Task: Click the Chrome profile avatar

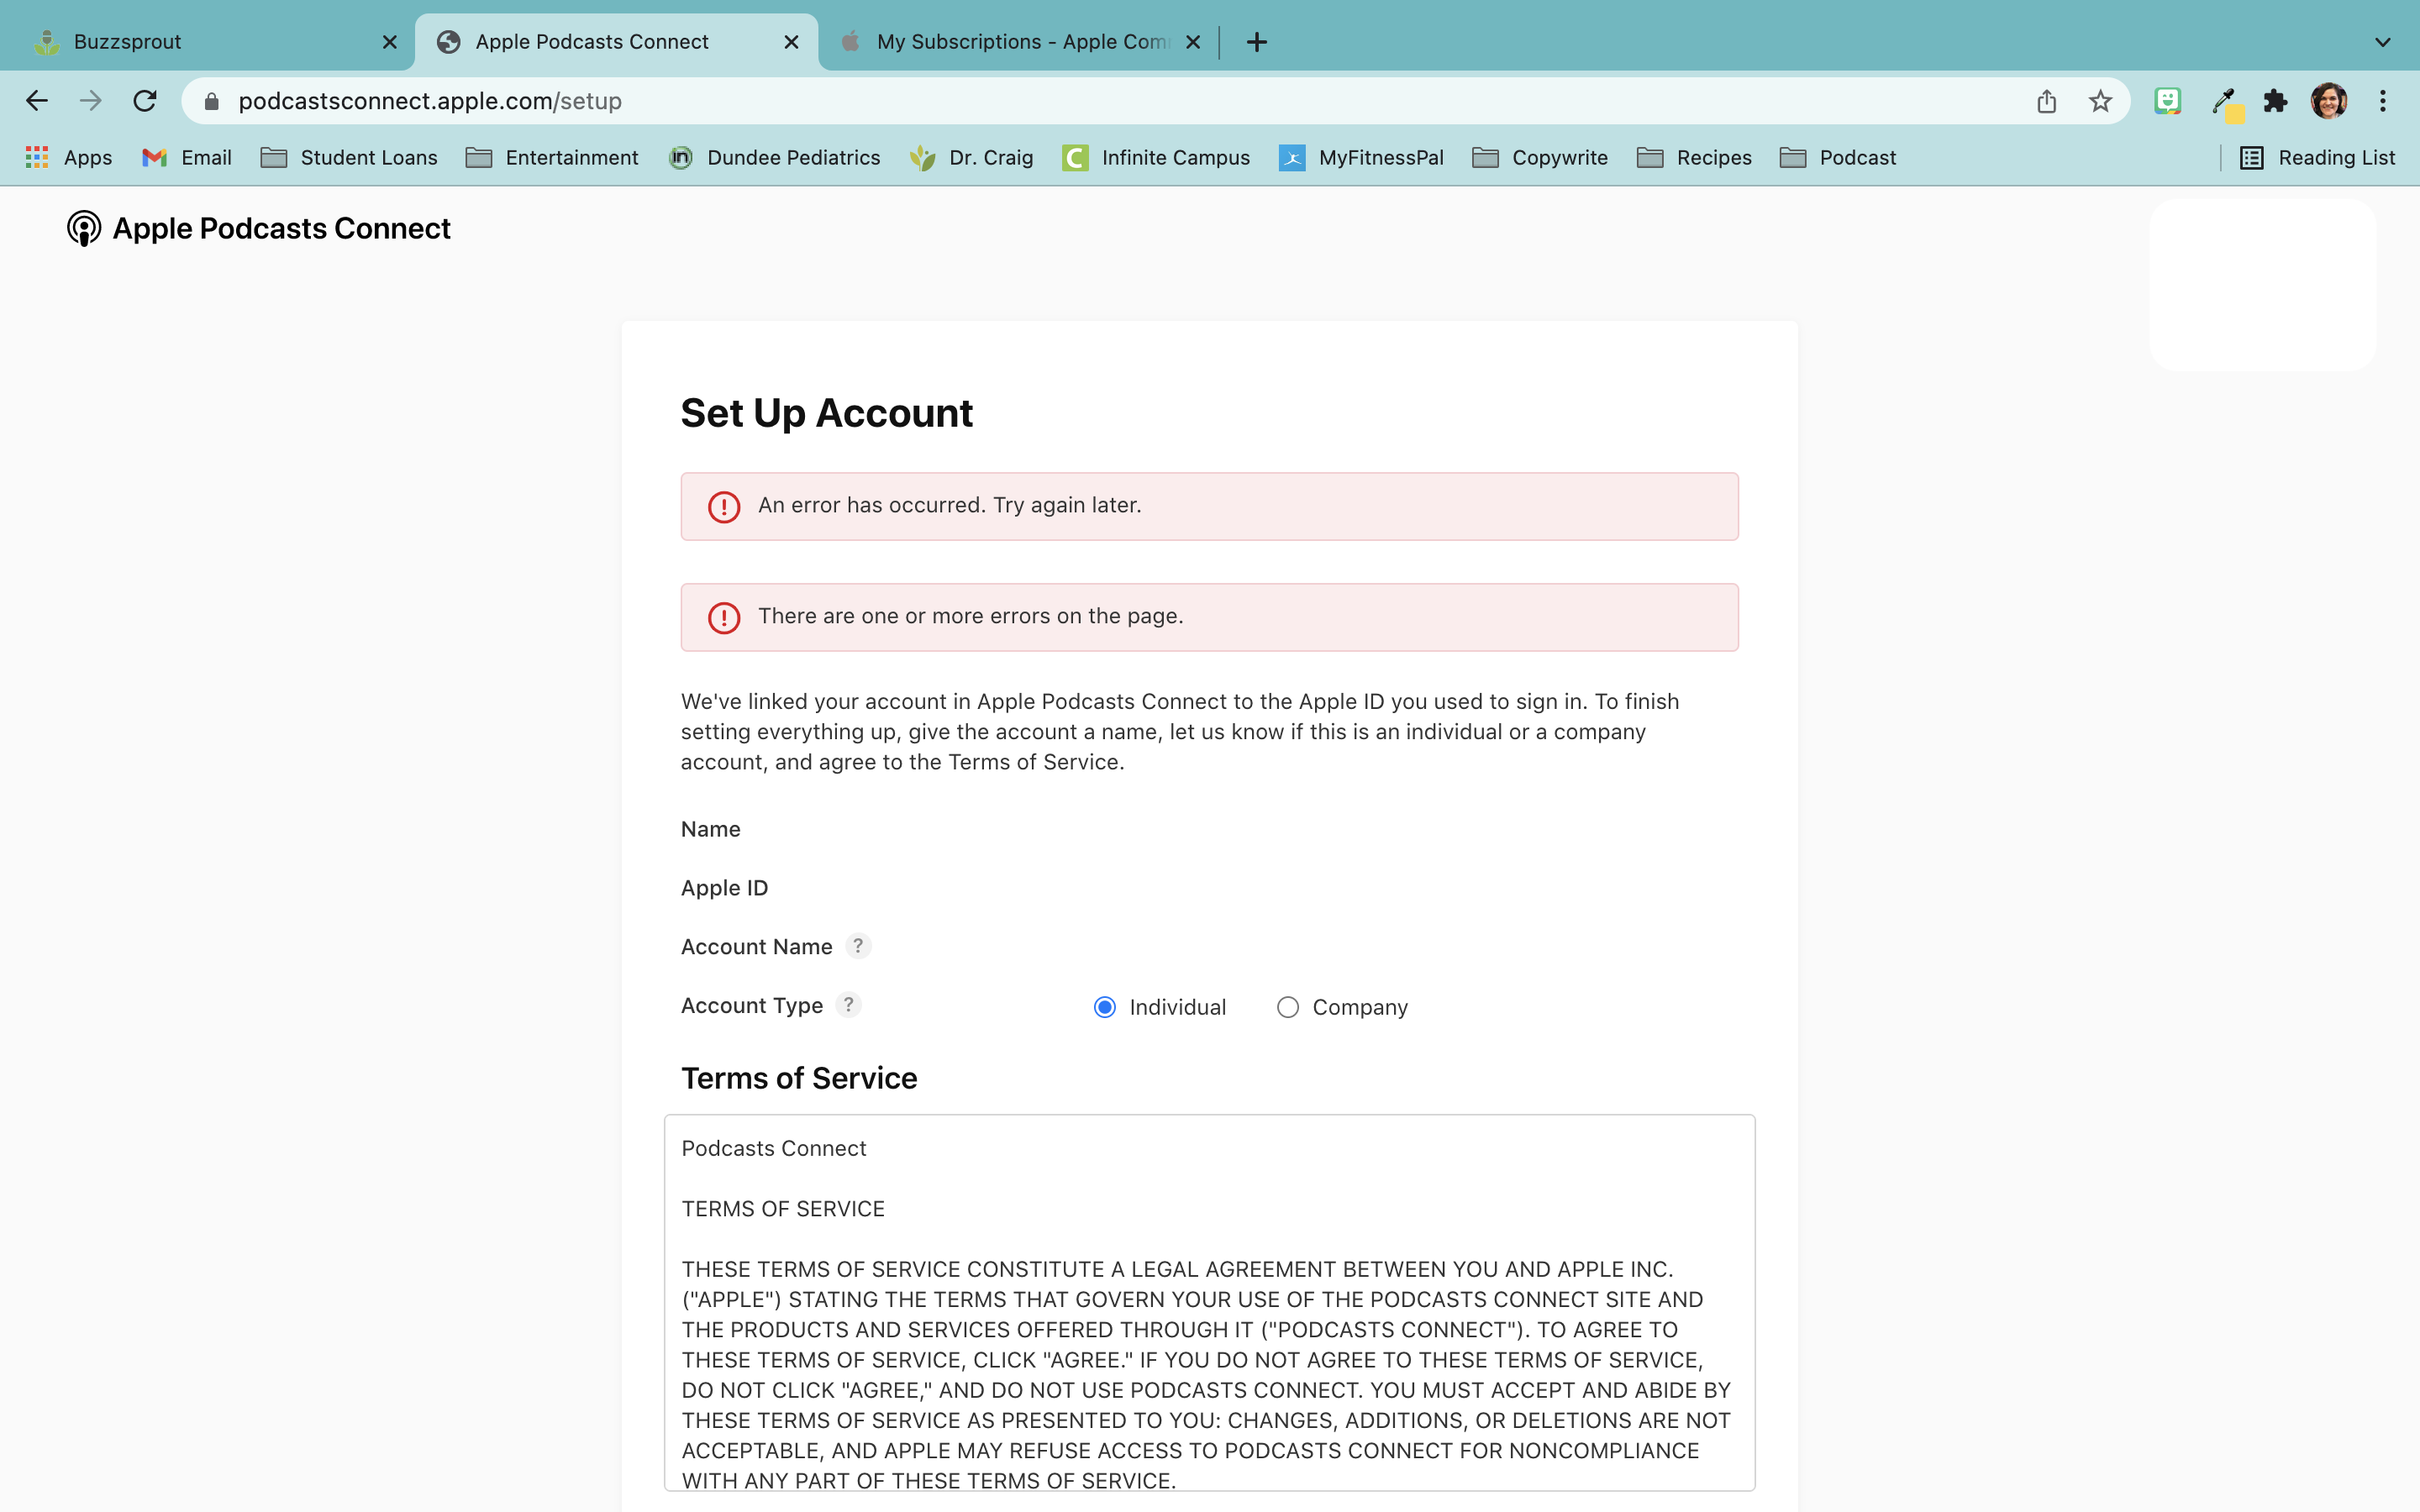Action: pyautogui.click(x=2328, y=101)
